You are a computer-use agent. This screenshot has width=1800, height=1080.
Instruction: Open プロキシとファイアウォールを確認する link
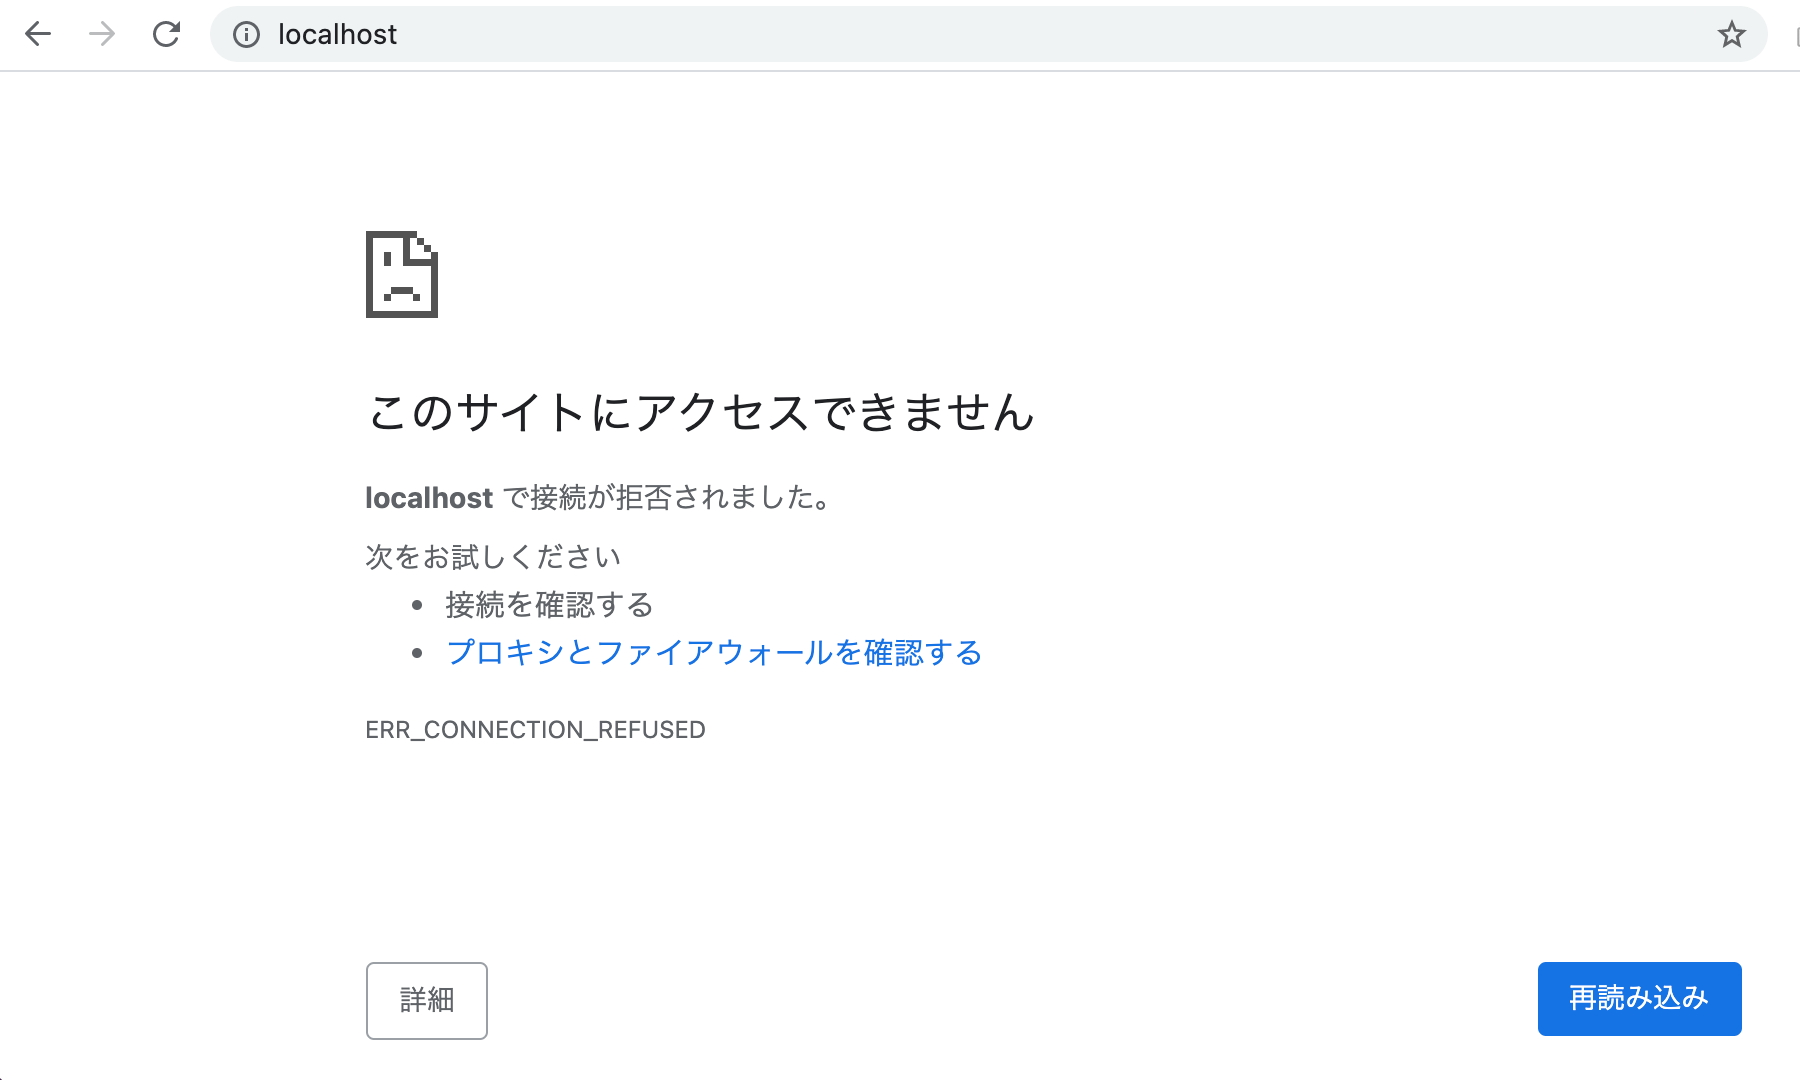tap(714, 652)
